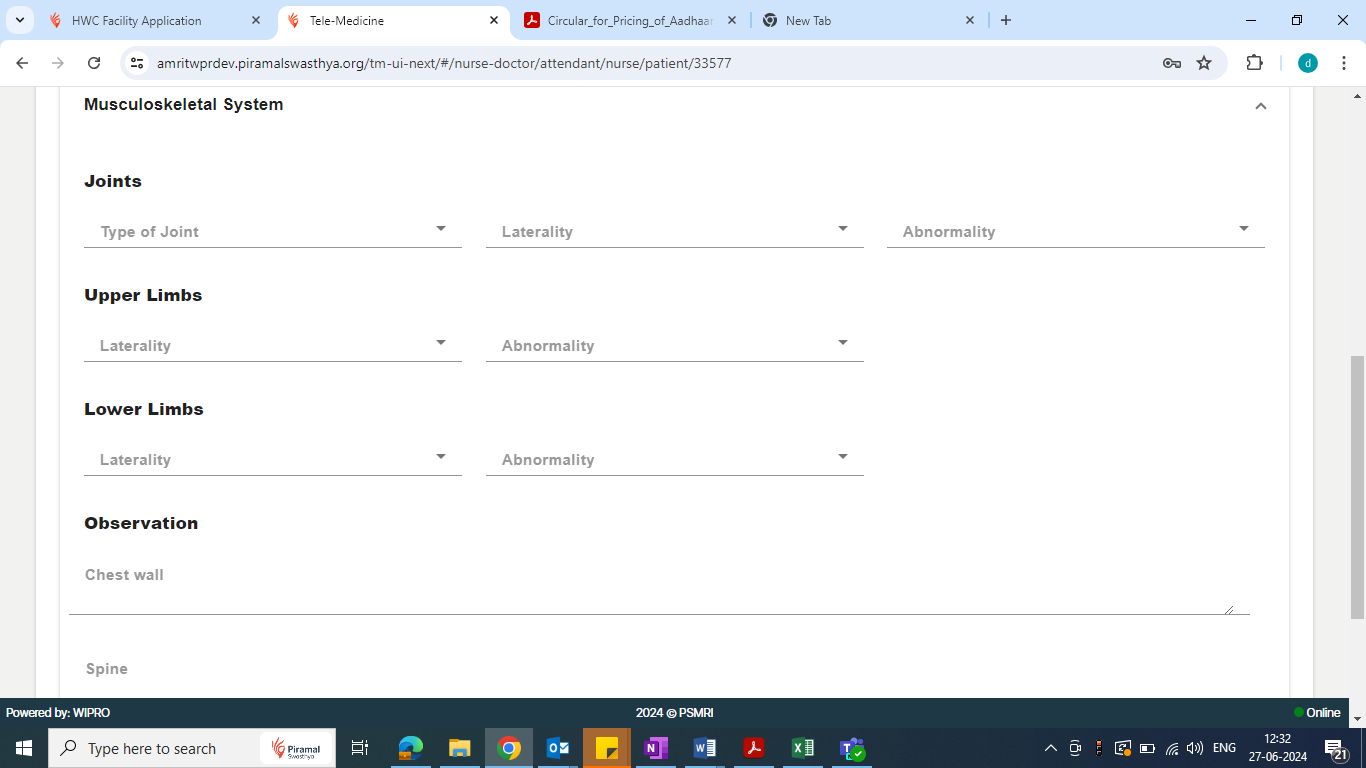The width and height of the screenshot is (1366, 768).
Task: Open Task View on the taskbar
Action: 360,748
